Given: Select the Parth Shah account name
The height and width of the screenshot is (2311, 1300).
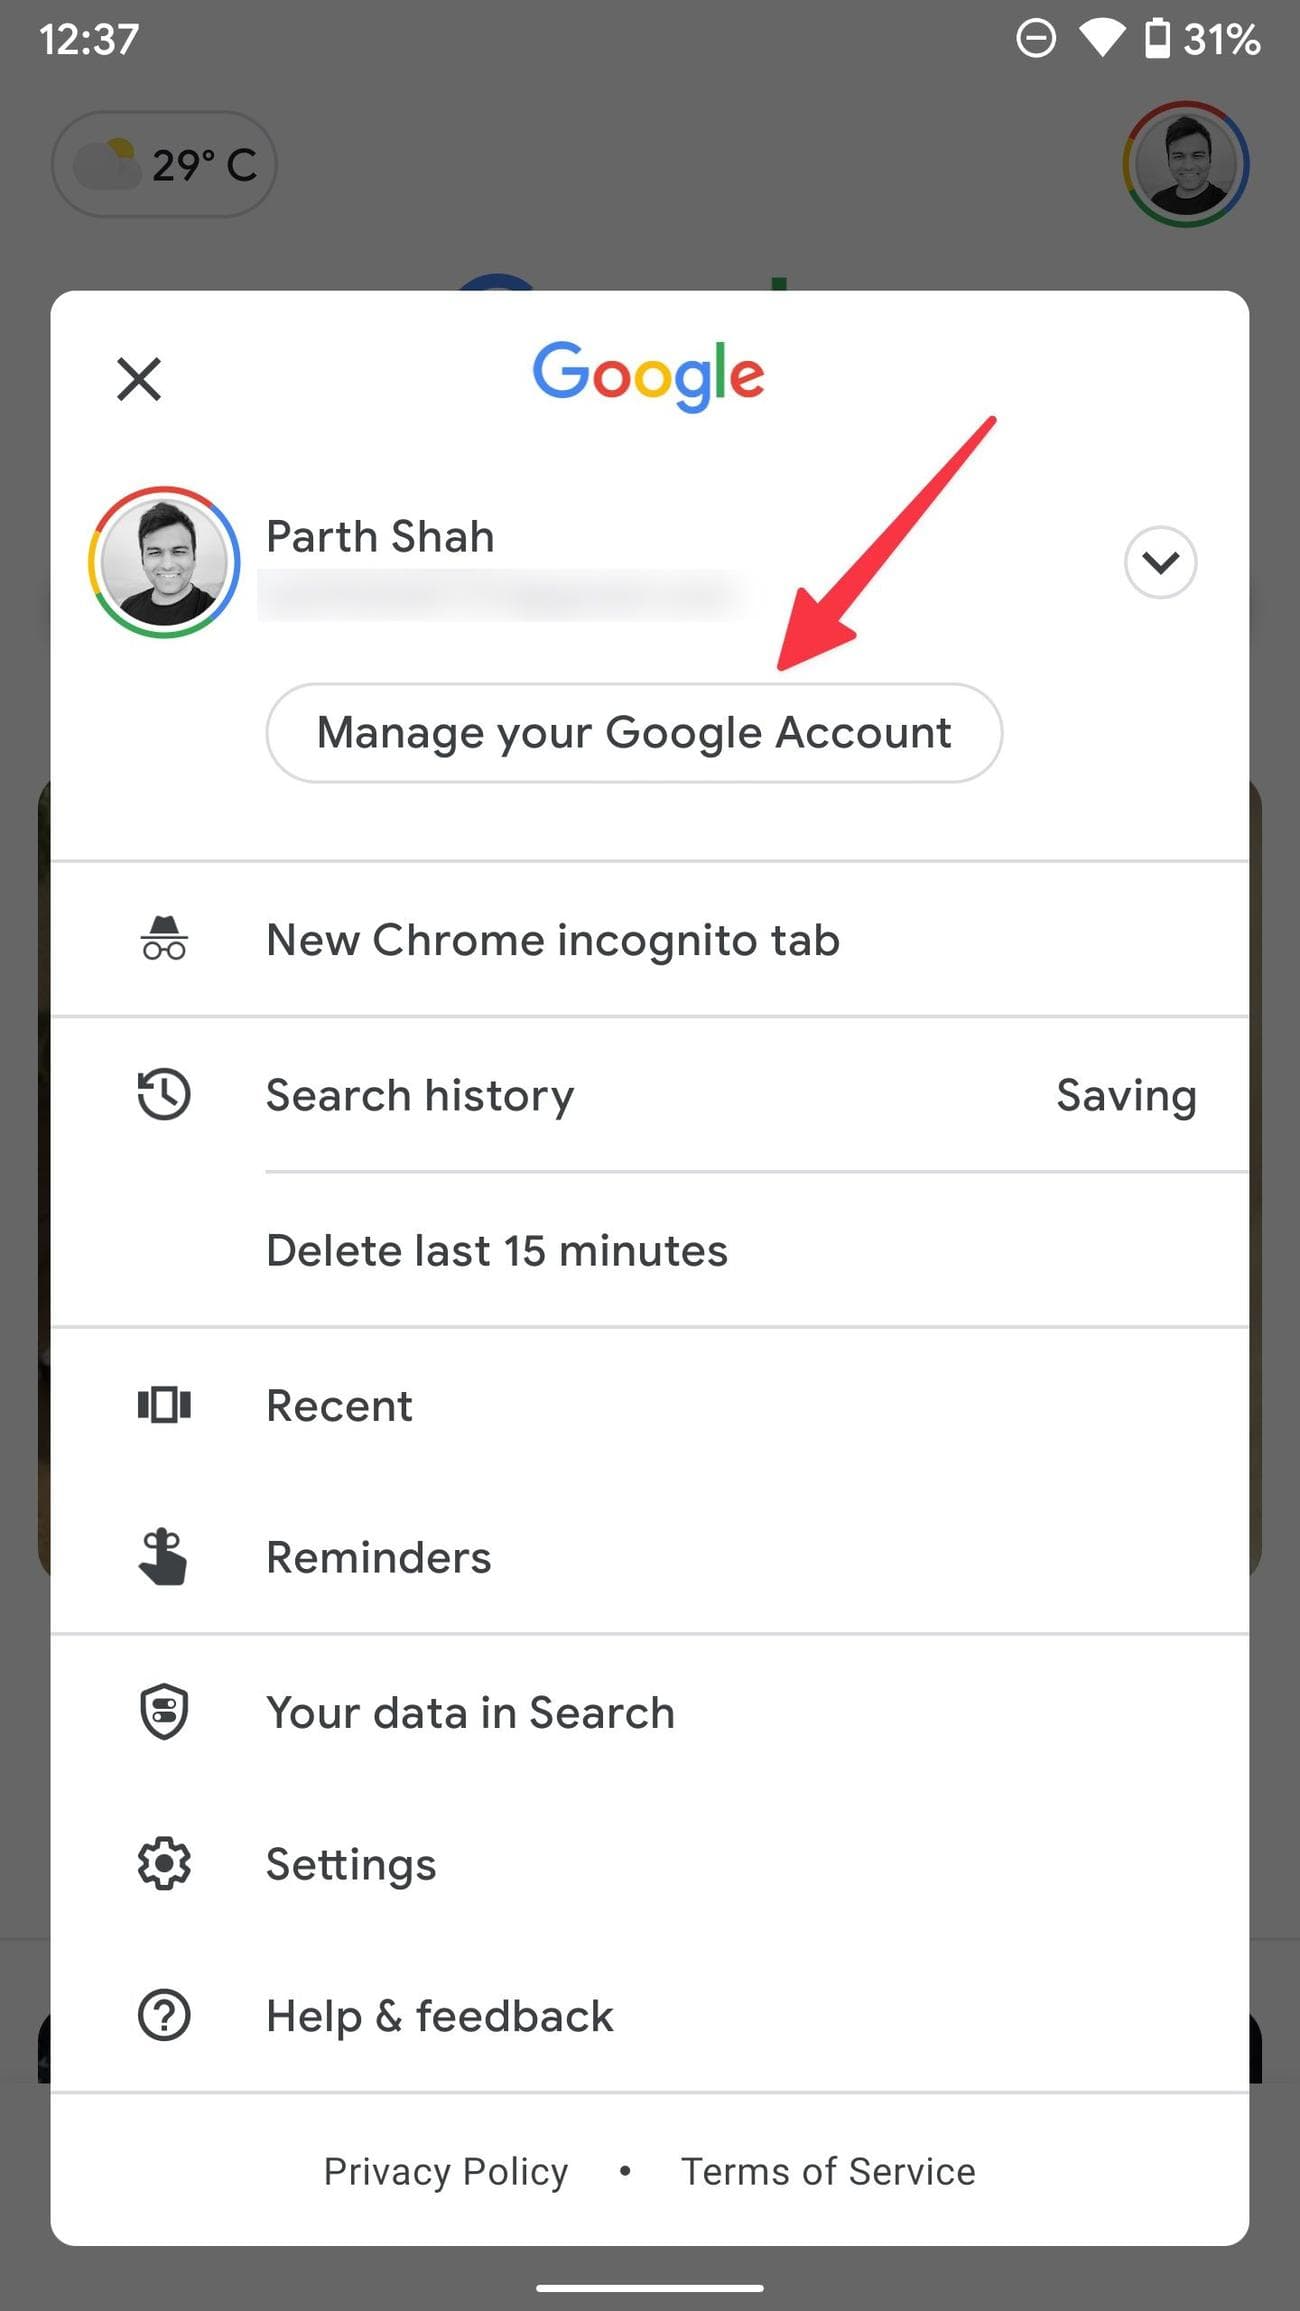Looking at the screenshot, I should coord(380,536).
